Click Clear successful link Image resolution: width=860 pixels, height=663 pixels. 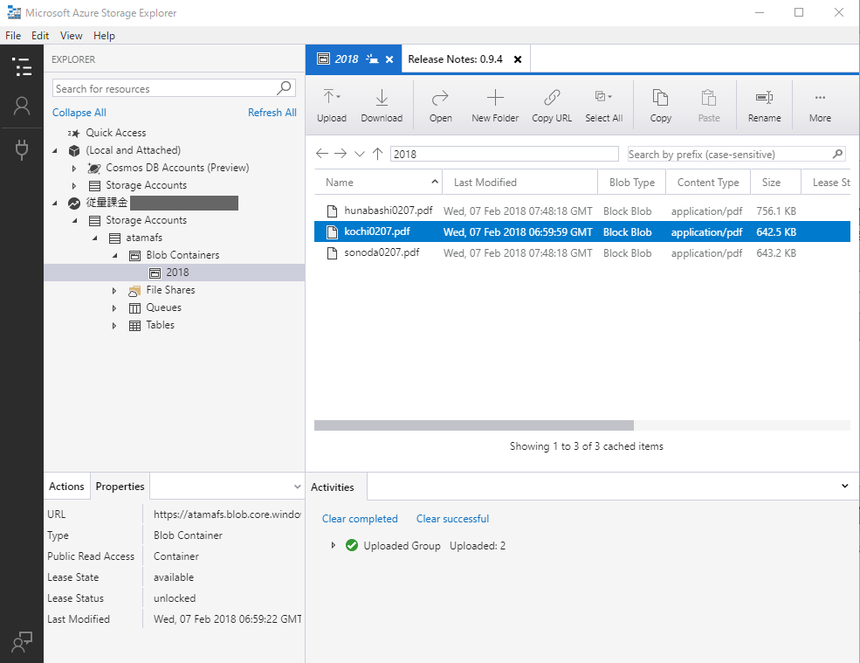[x=452, y=519]
